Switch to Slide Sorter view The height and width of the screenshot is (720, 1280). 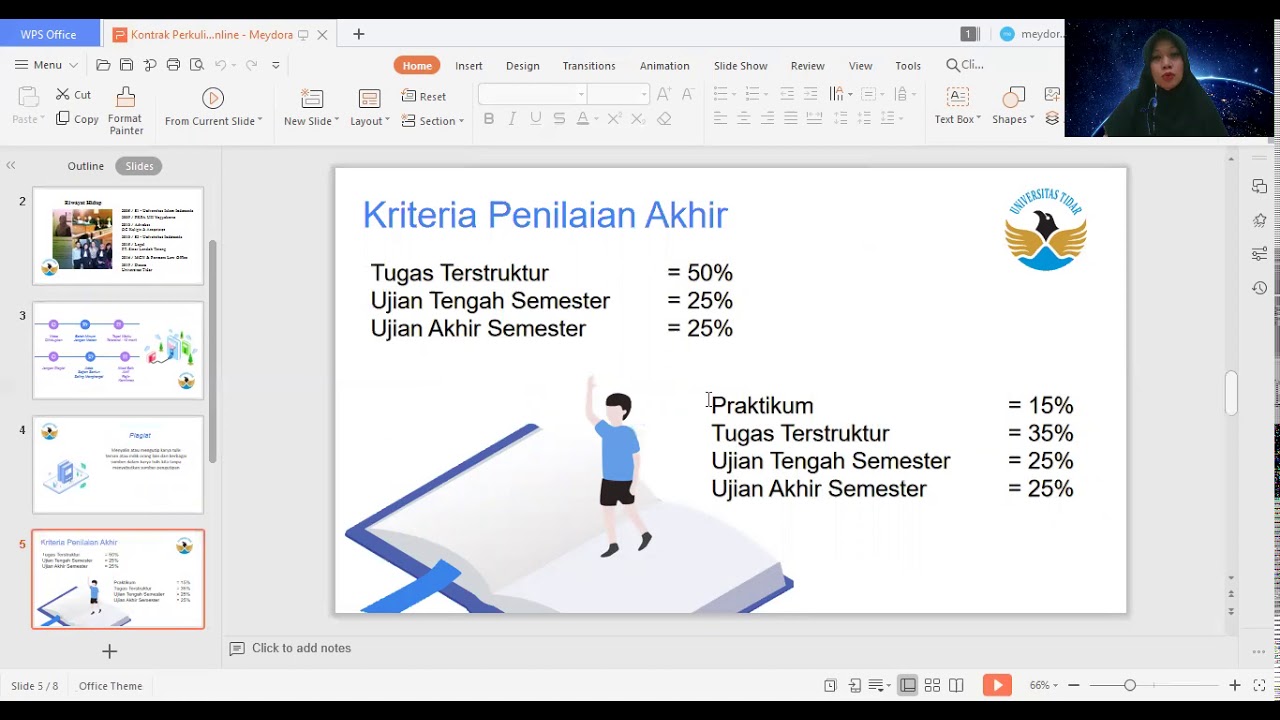click(932, 685)
